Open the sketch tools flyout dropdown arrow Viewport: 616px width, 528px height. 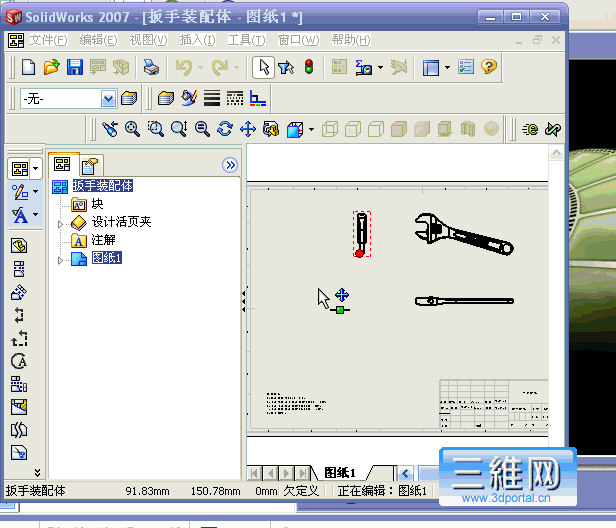click(35, 192)
